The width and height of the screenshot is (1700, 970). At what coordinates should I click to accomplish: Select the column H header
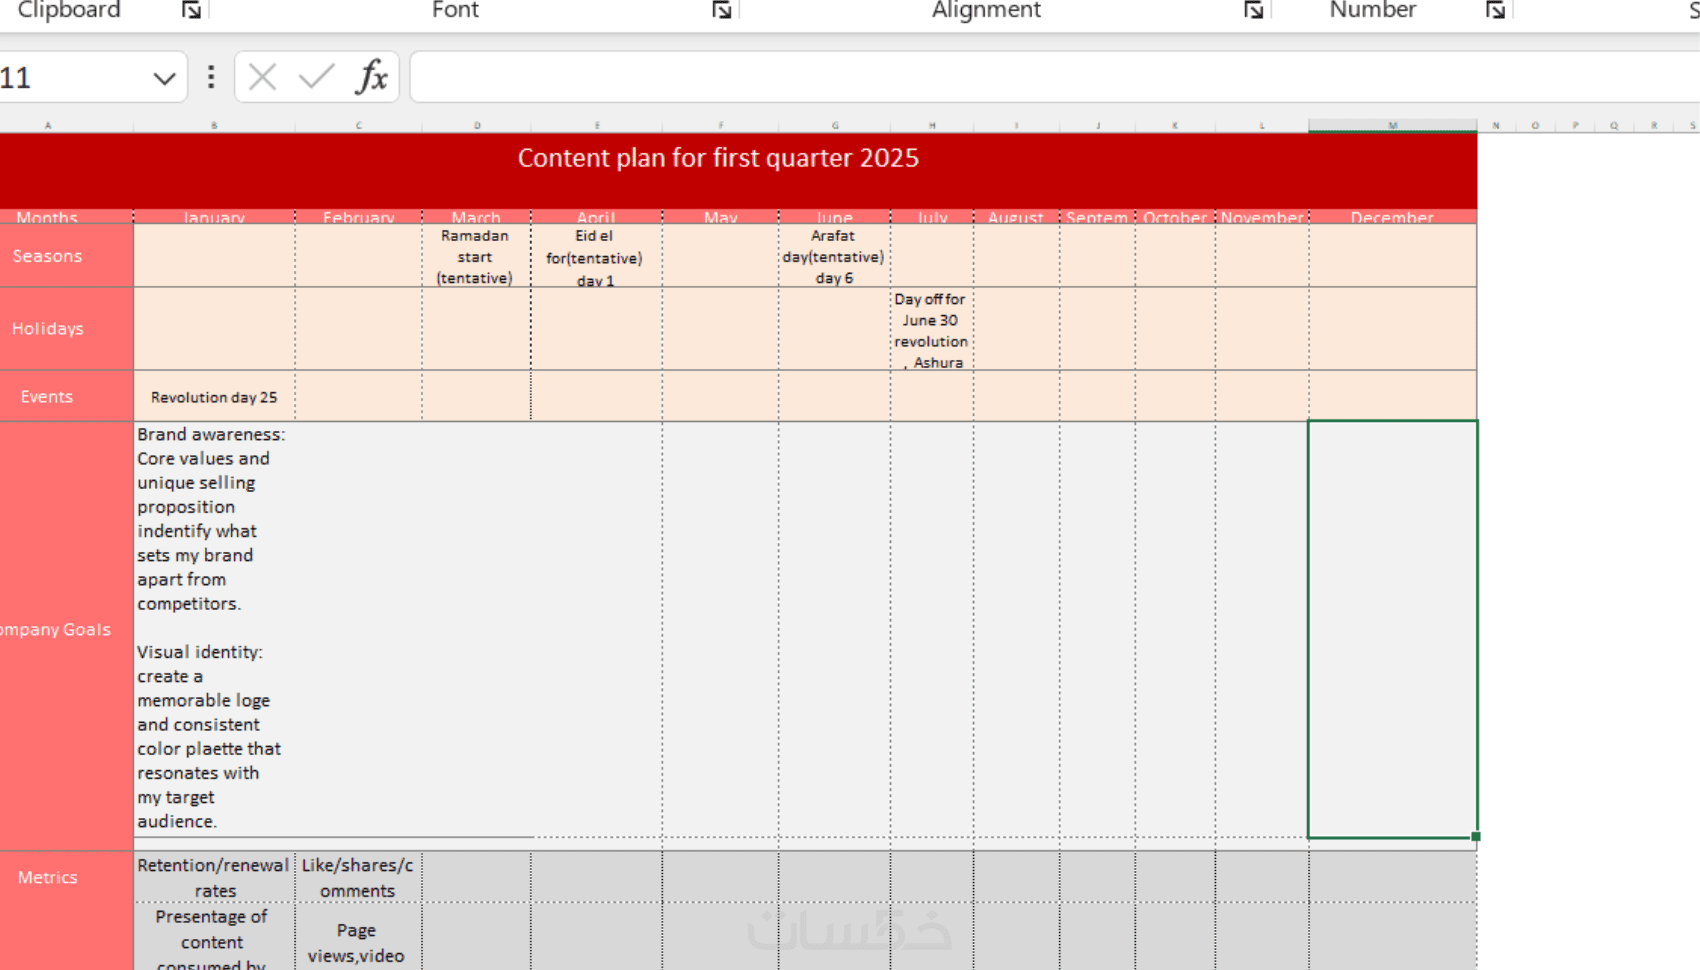(x=932, y=125)
